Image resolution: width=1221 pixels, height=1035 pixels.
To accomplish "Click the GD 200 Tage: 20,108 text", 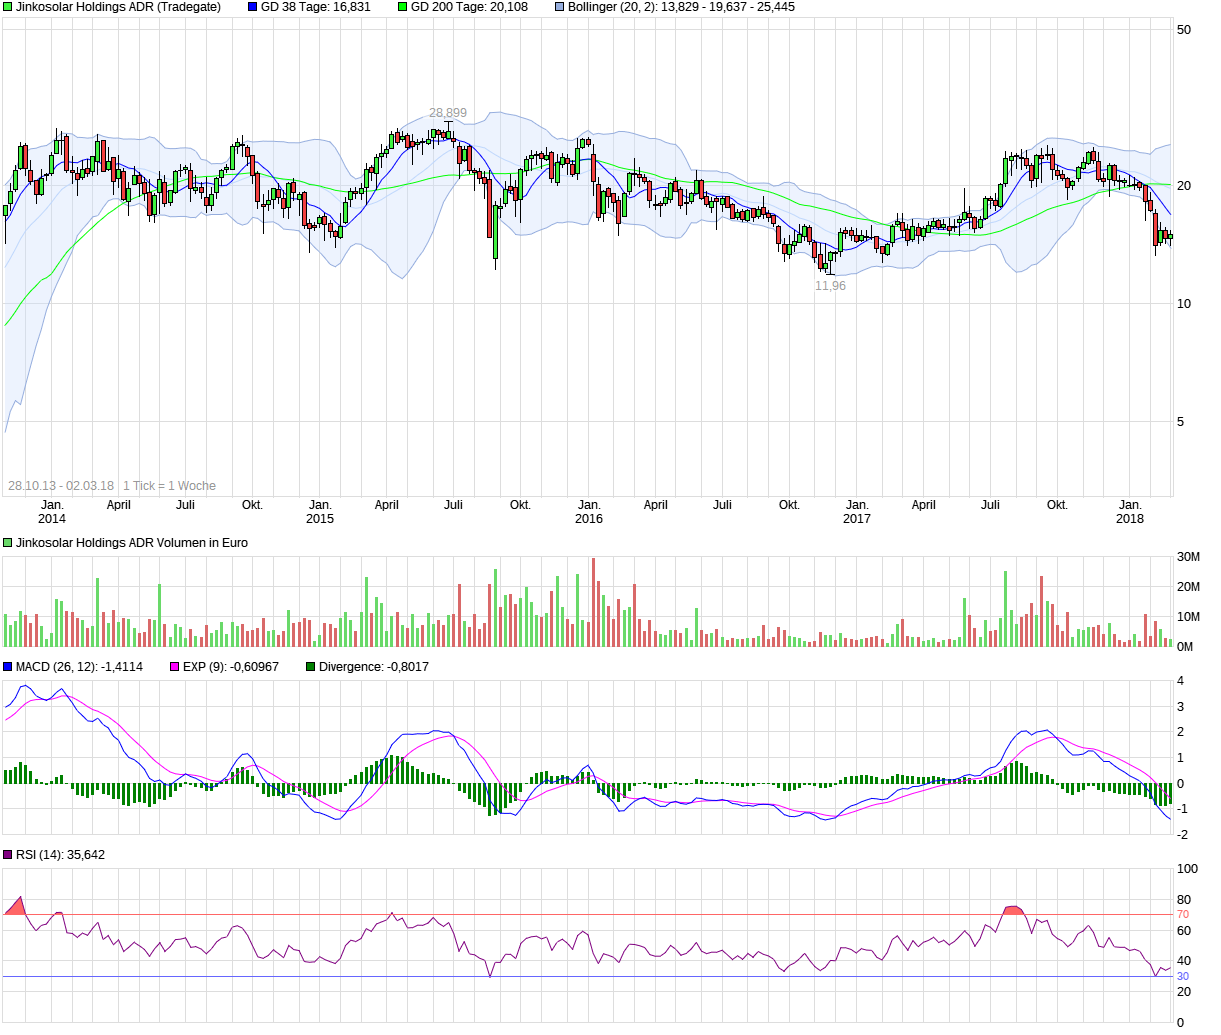I will pyautogui.click(x=469, y=7).
